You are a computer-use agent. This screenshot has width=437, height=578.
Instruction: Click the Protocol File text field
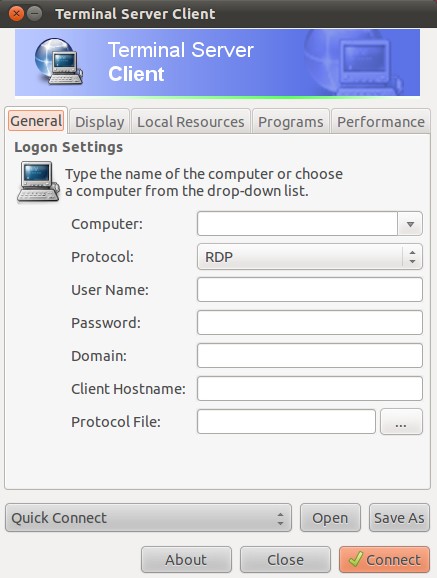pyautogui.click(x=286, y=422)
